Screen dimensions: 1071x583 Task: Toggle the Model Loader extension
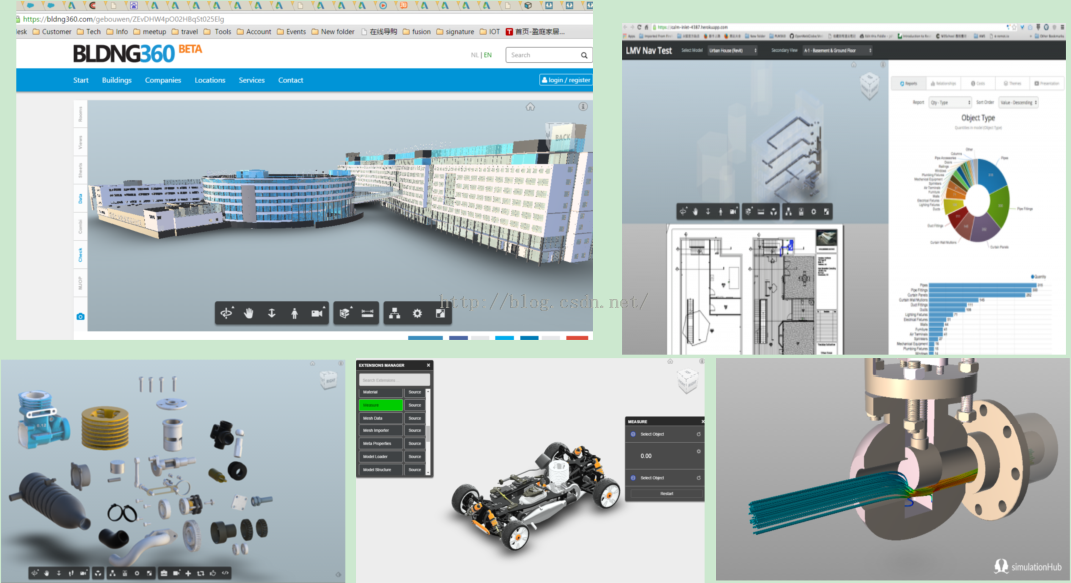click(x=380, y=457)
